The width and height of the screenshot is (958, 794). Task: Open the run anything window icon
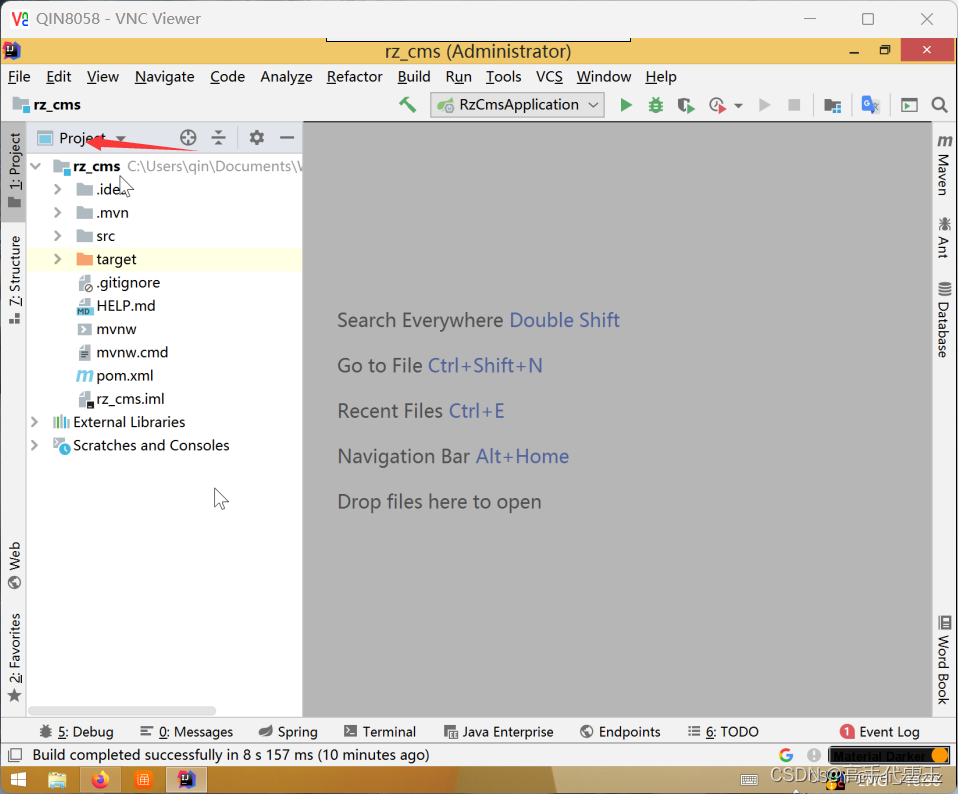909,106
